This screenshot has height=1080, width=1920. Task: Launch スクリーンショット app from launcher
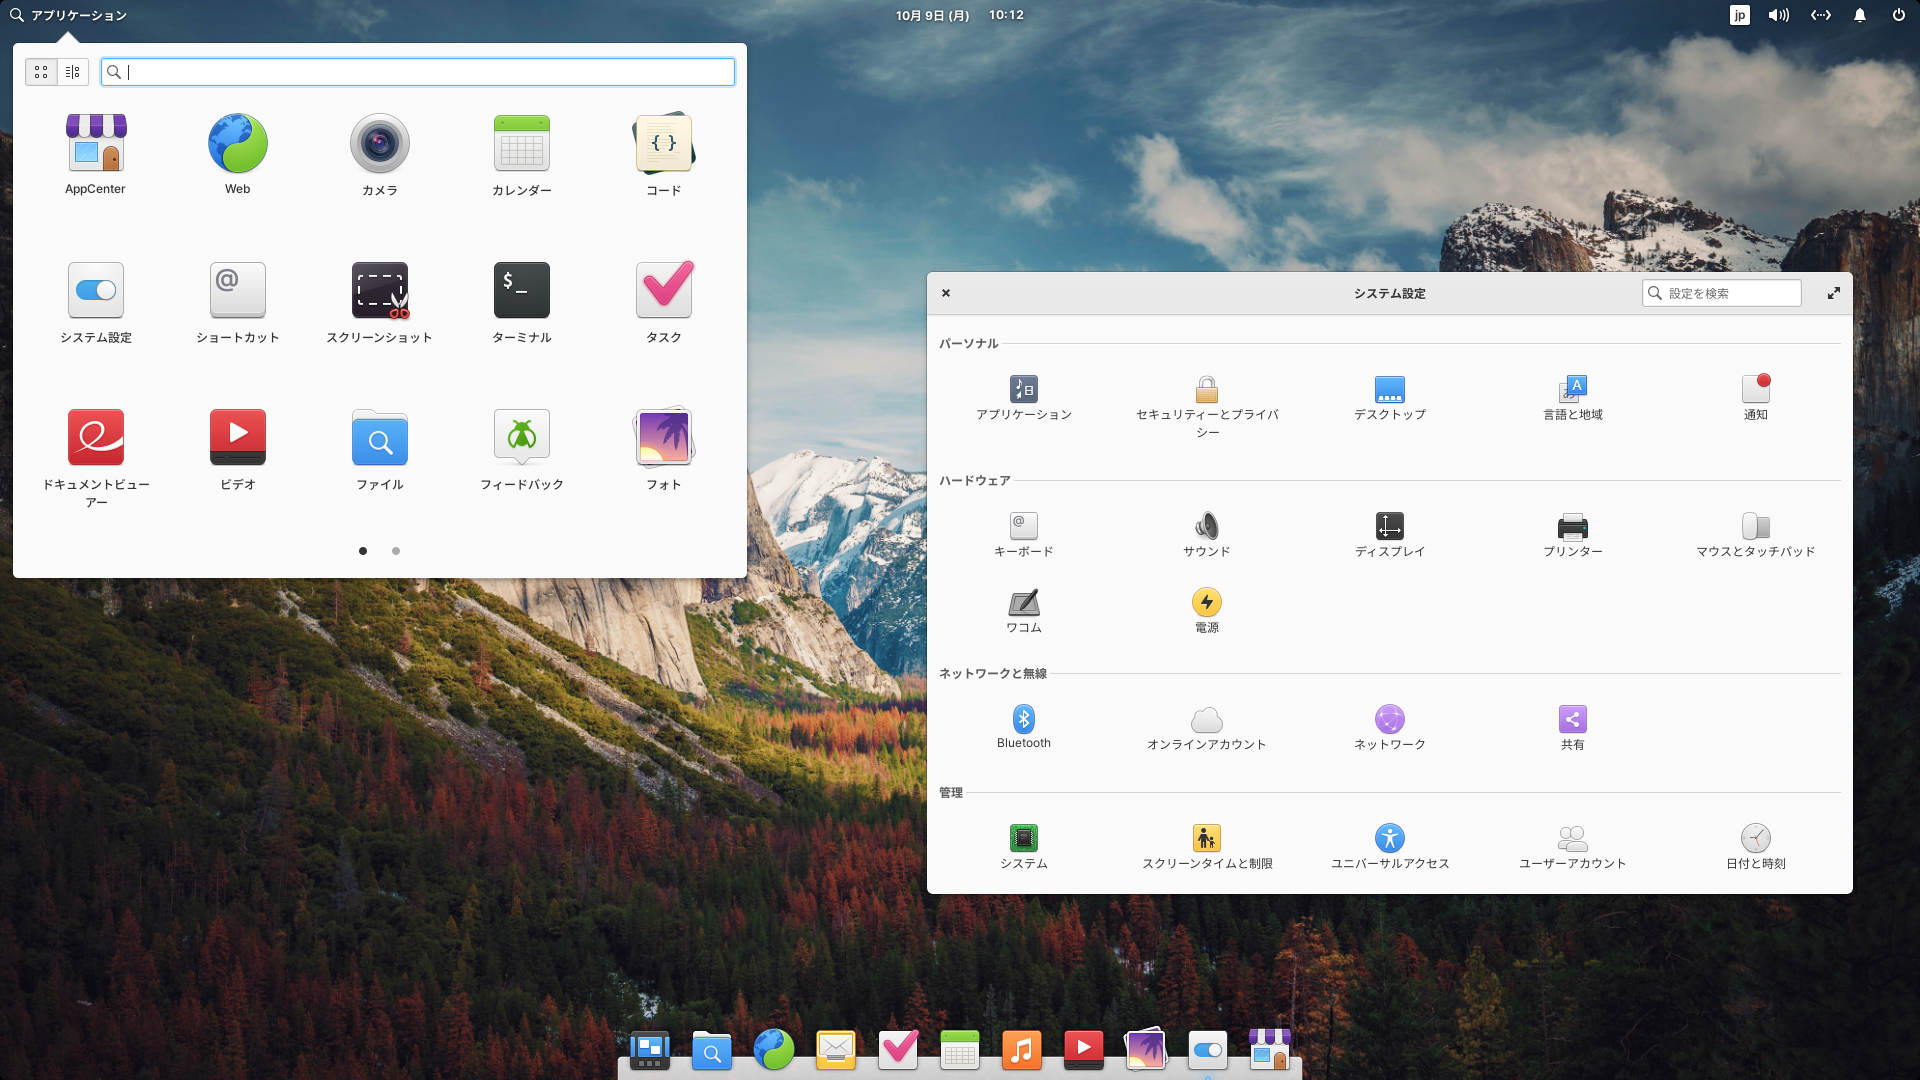pyautogui.click(x=379, y=291)
